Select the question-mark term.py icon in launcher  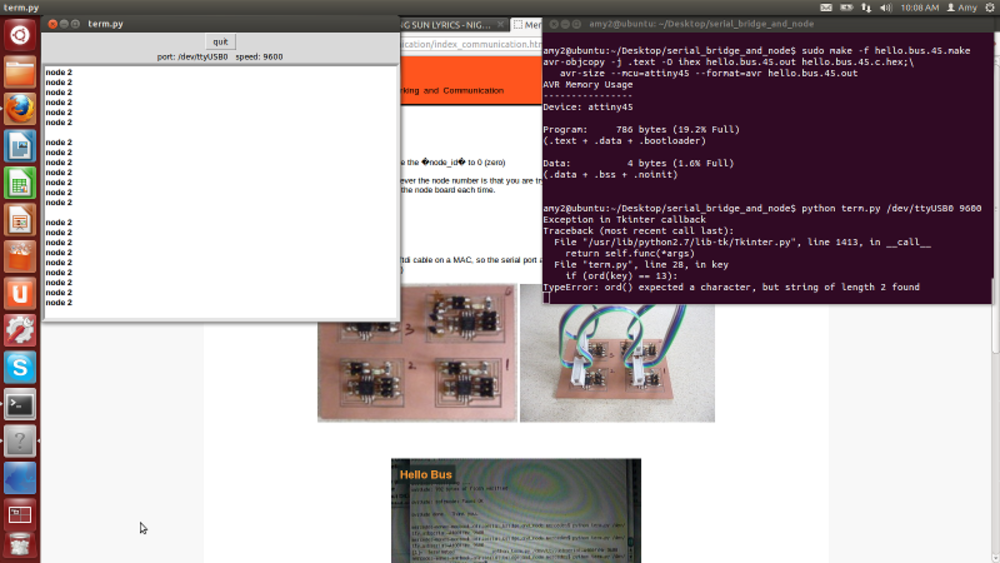click(20, 441)
